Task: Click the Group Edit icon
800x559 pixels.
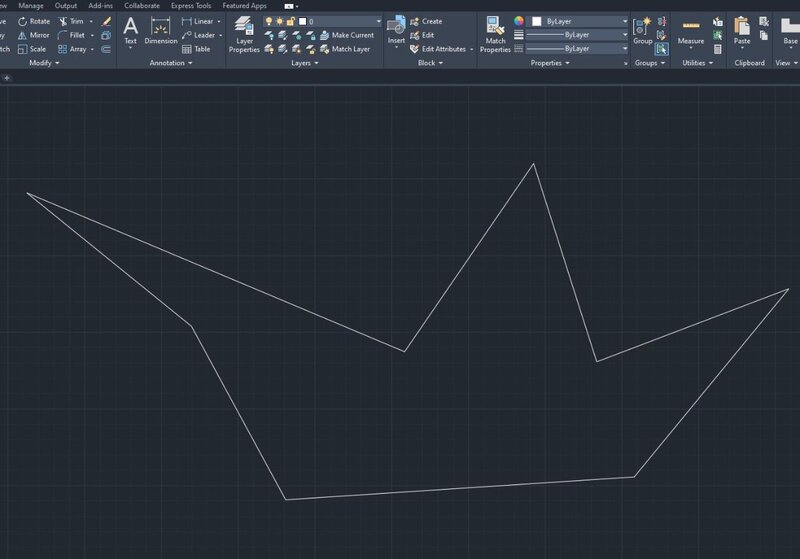Action: click(x=662, y=35)
